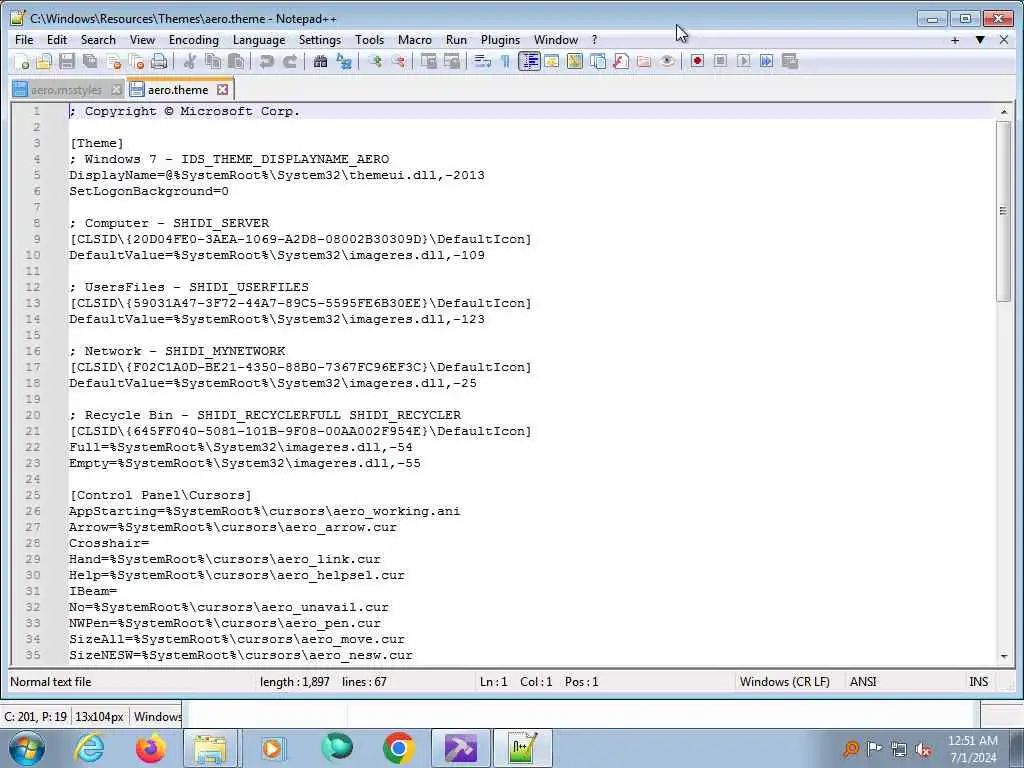The width and height of the screenshot is (1024, 768).
Task: Launch Firefox from the taskbar
Action: 151,748
